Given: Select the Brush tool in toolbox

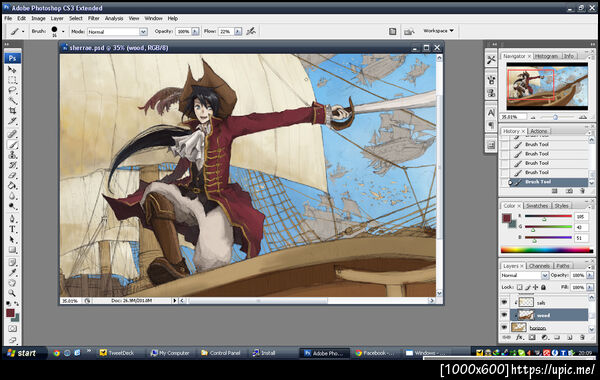Looking at the screenshot, I should tap(12, 145).
